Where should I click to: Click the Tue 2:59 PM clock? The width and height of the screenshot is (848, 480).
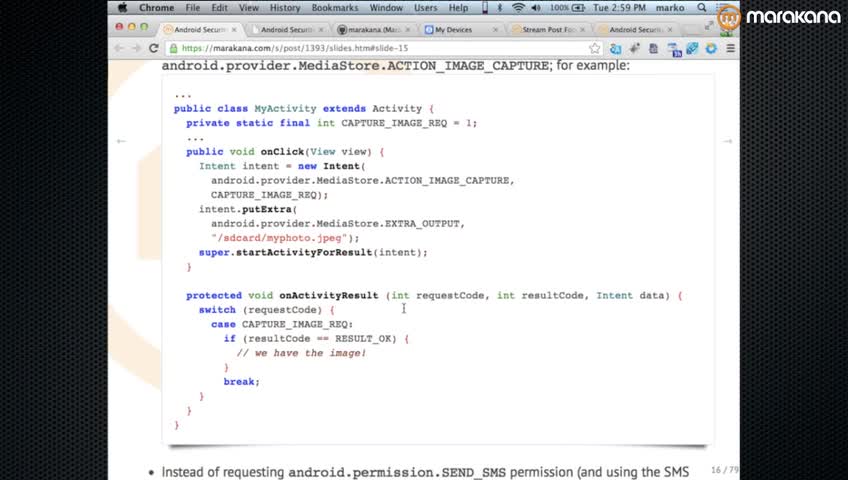pyautogui.click(x=619, y=8)
